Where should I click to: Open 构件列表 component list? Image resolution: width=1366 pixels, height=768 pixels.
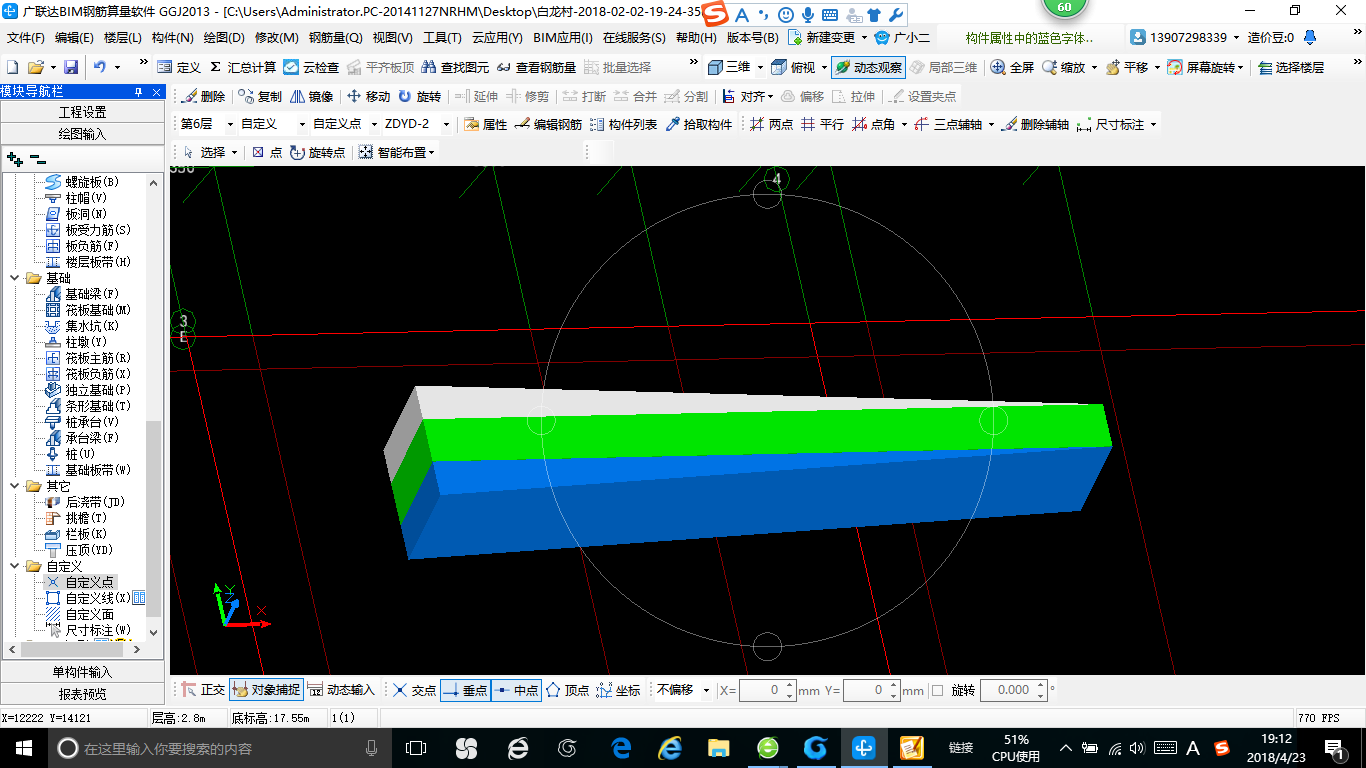pos(624,124)
